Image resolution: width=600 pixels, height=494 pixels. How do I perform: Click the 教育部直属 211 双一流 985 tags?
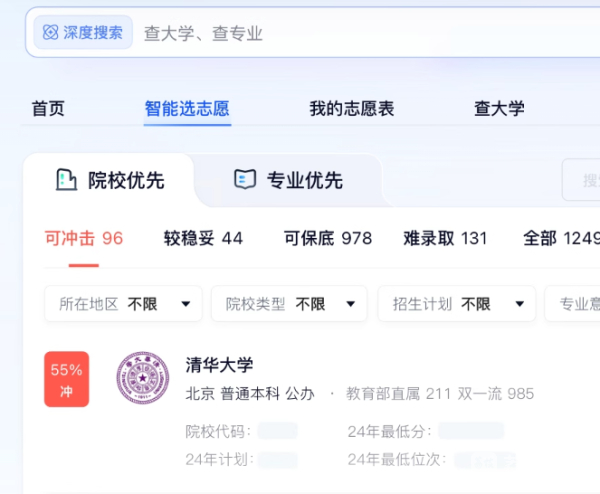tap(440, 394)
